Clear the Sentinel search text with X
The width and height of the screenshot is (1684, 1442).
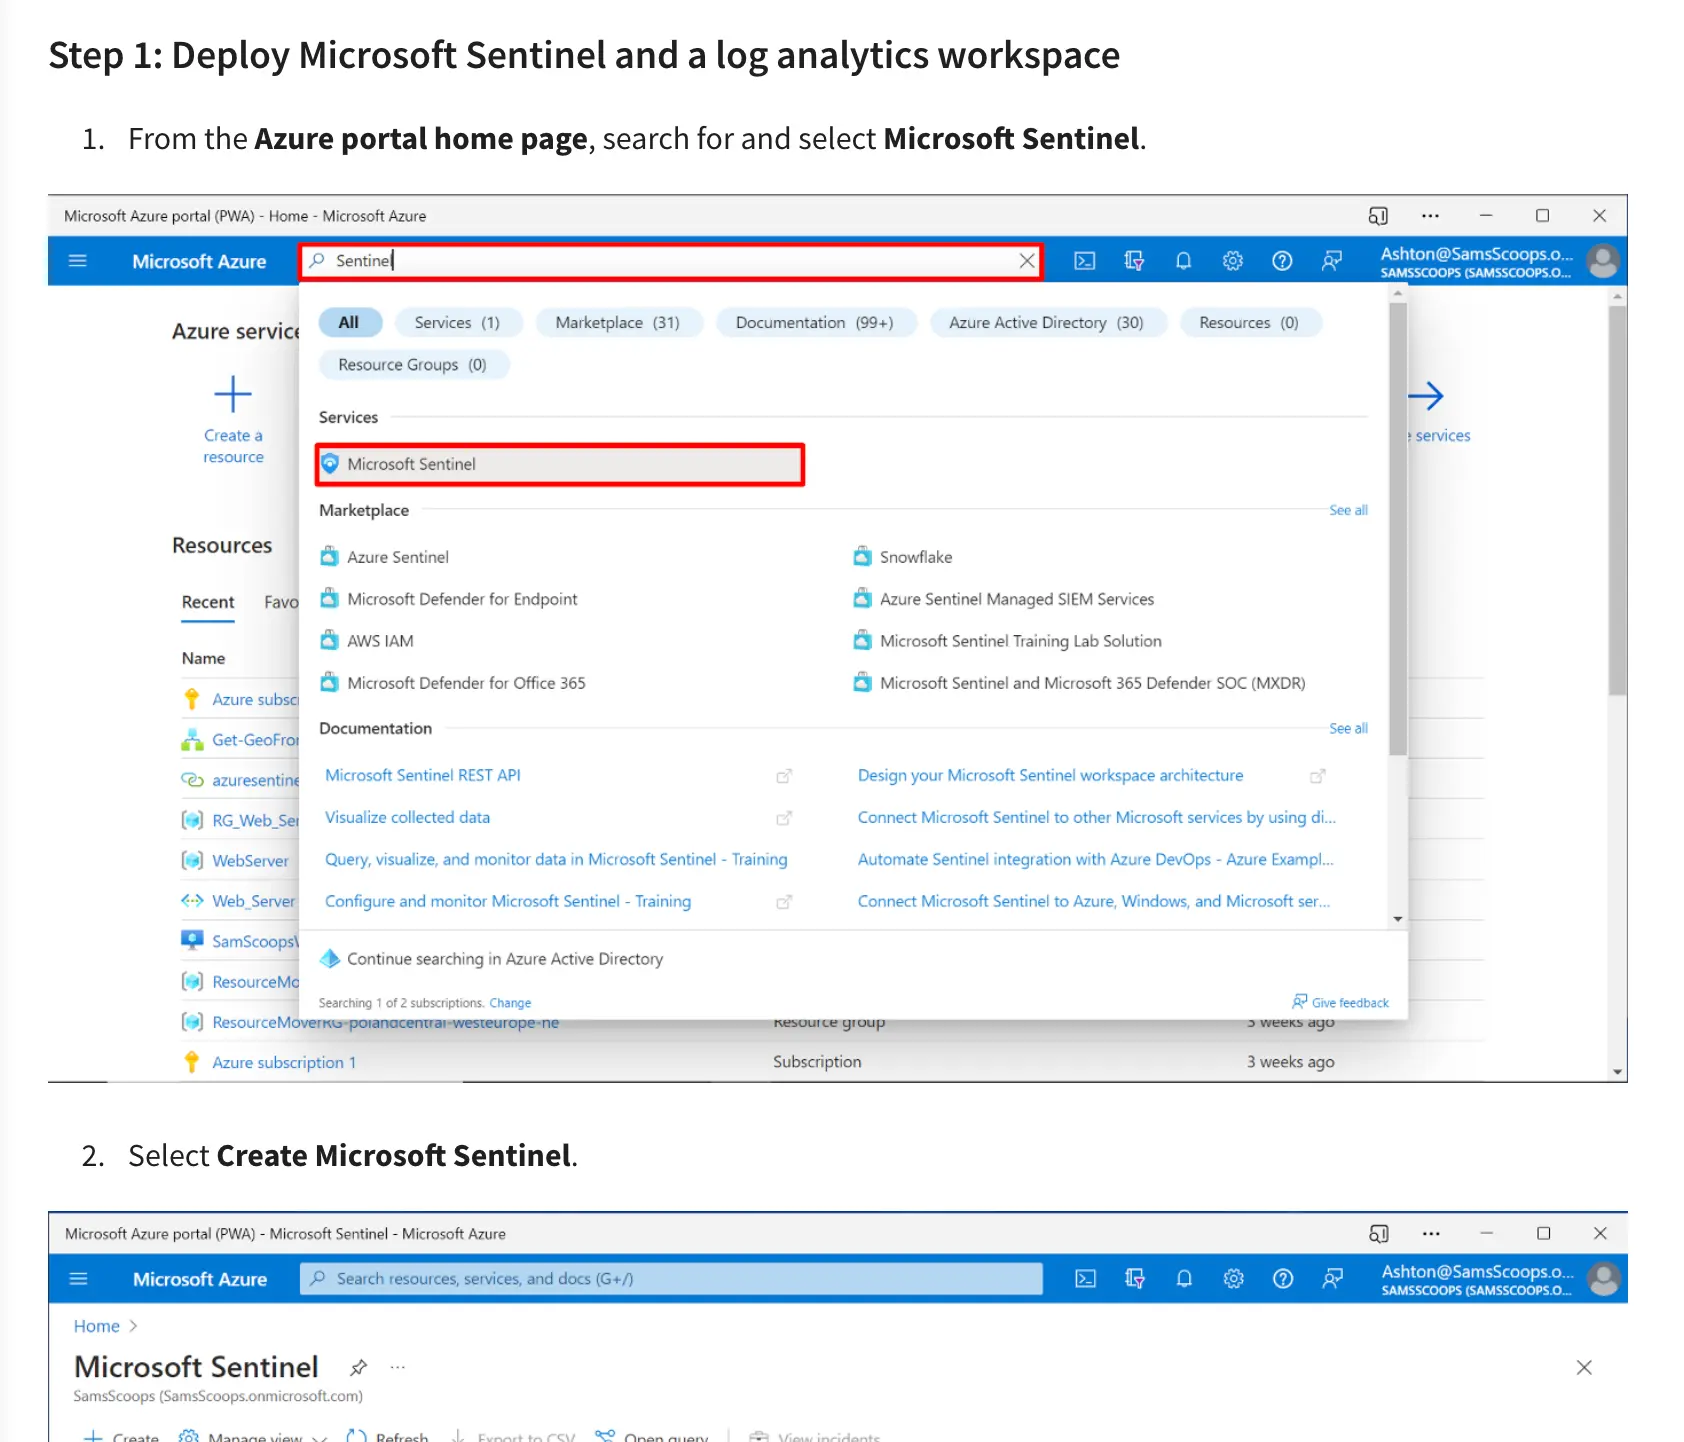point(1026,261)
